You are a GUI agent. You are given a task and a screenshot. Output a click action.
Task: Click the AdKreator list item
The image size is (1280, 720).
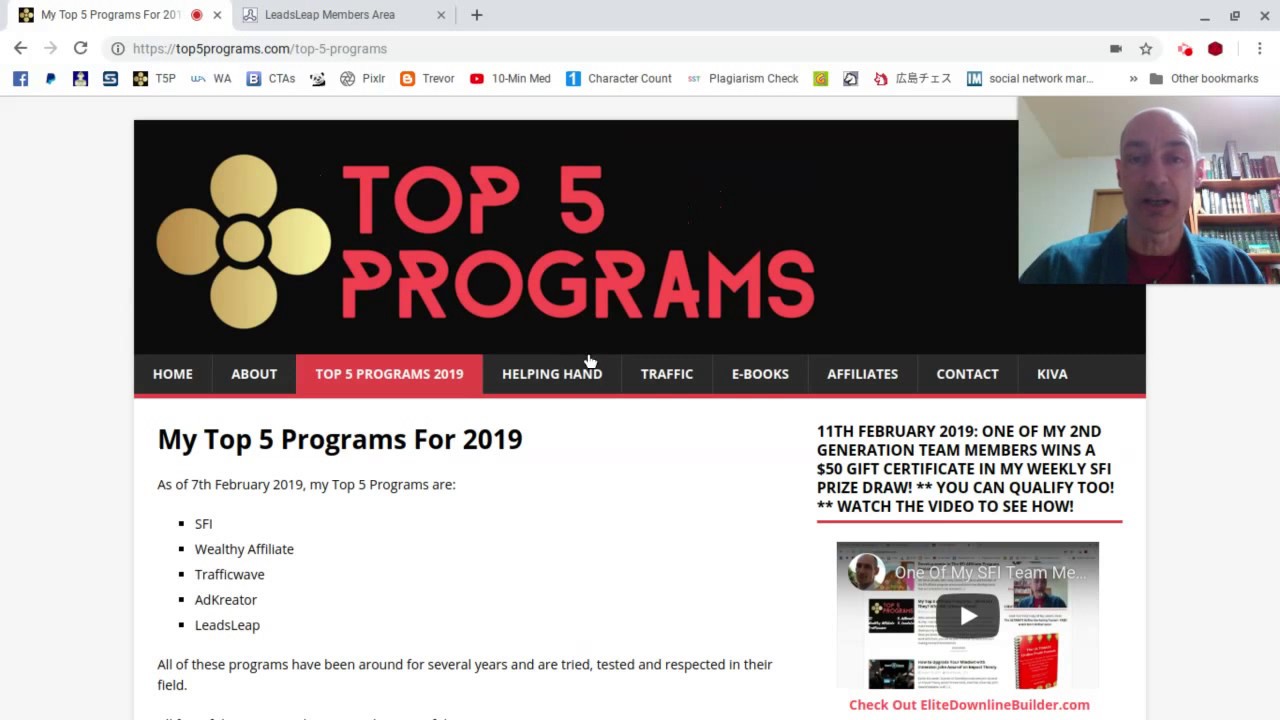coord(225,600)
